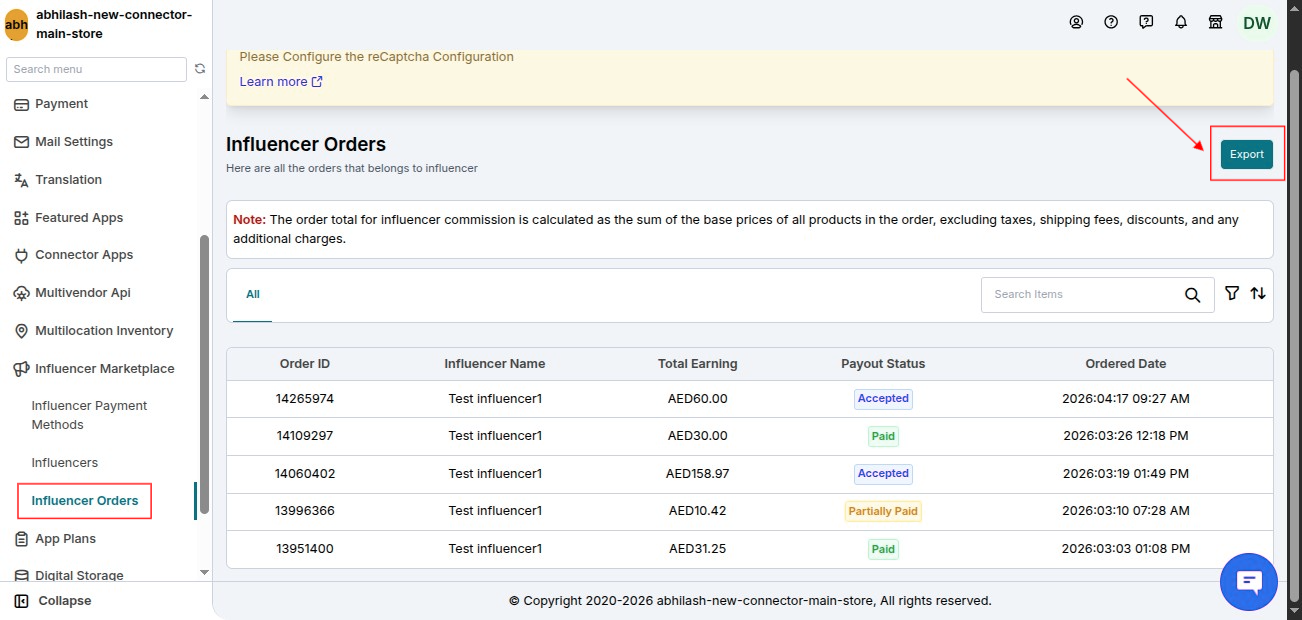The image size is (1302, 620).
Task: Click the Ordered Date column header
Action: pyautogui.click(x=1126, y=364)
